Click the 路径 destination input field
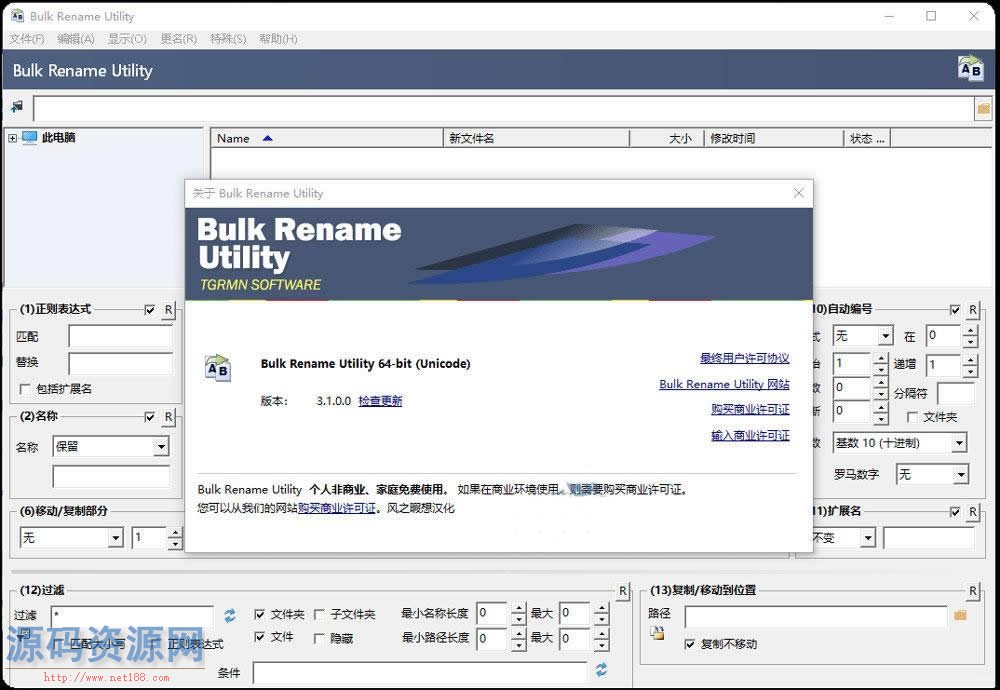 tap(816, 616)
